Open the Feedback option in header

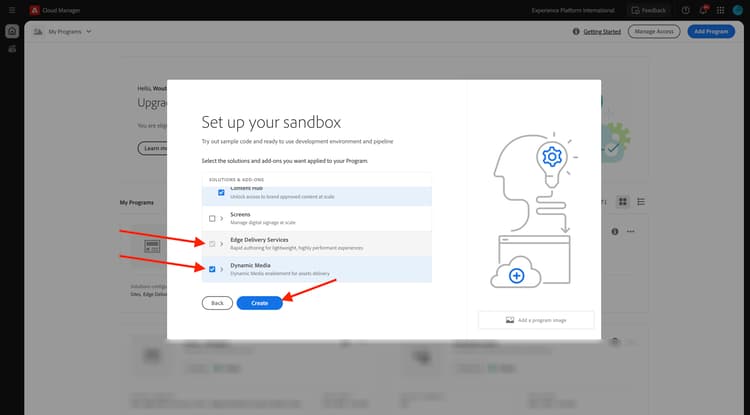649,10
